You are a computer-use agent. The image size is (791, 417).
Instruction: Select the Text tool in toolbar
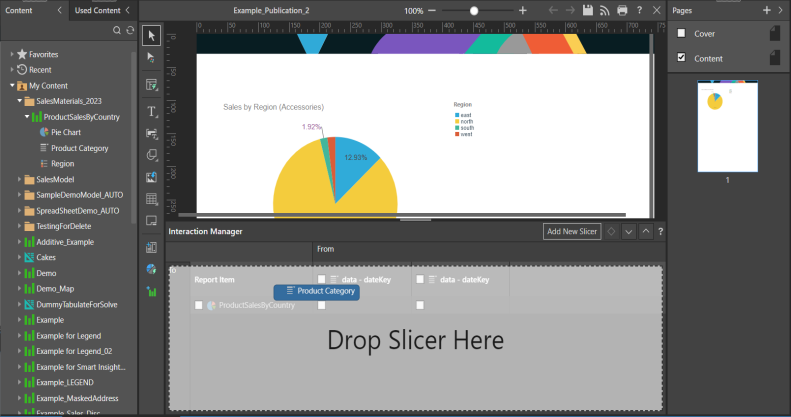tap(152, 111)
